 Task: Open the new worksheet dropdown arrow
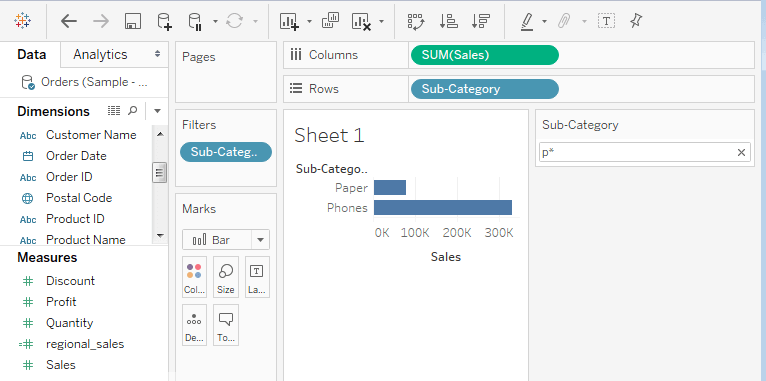[309, 21]
